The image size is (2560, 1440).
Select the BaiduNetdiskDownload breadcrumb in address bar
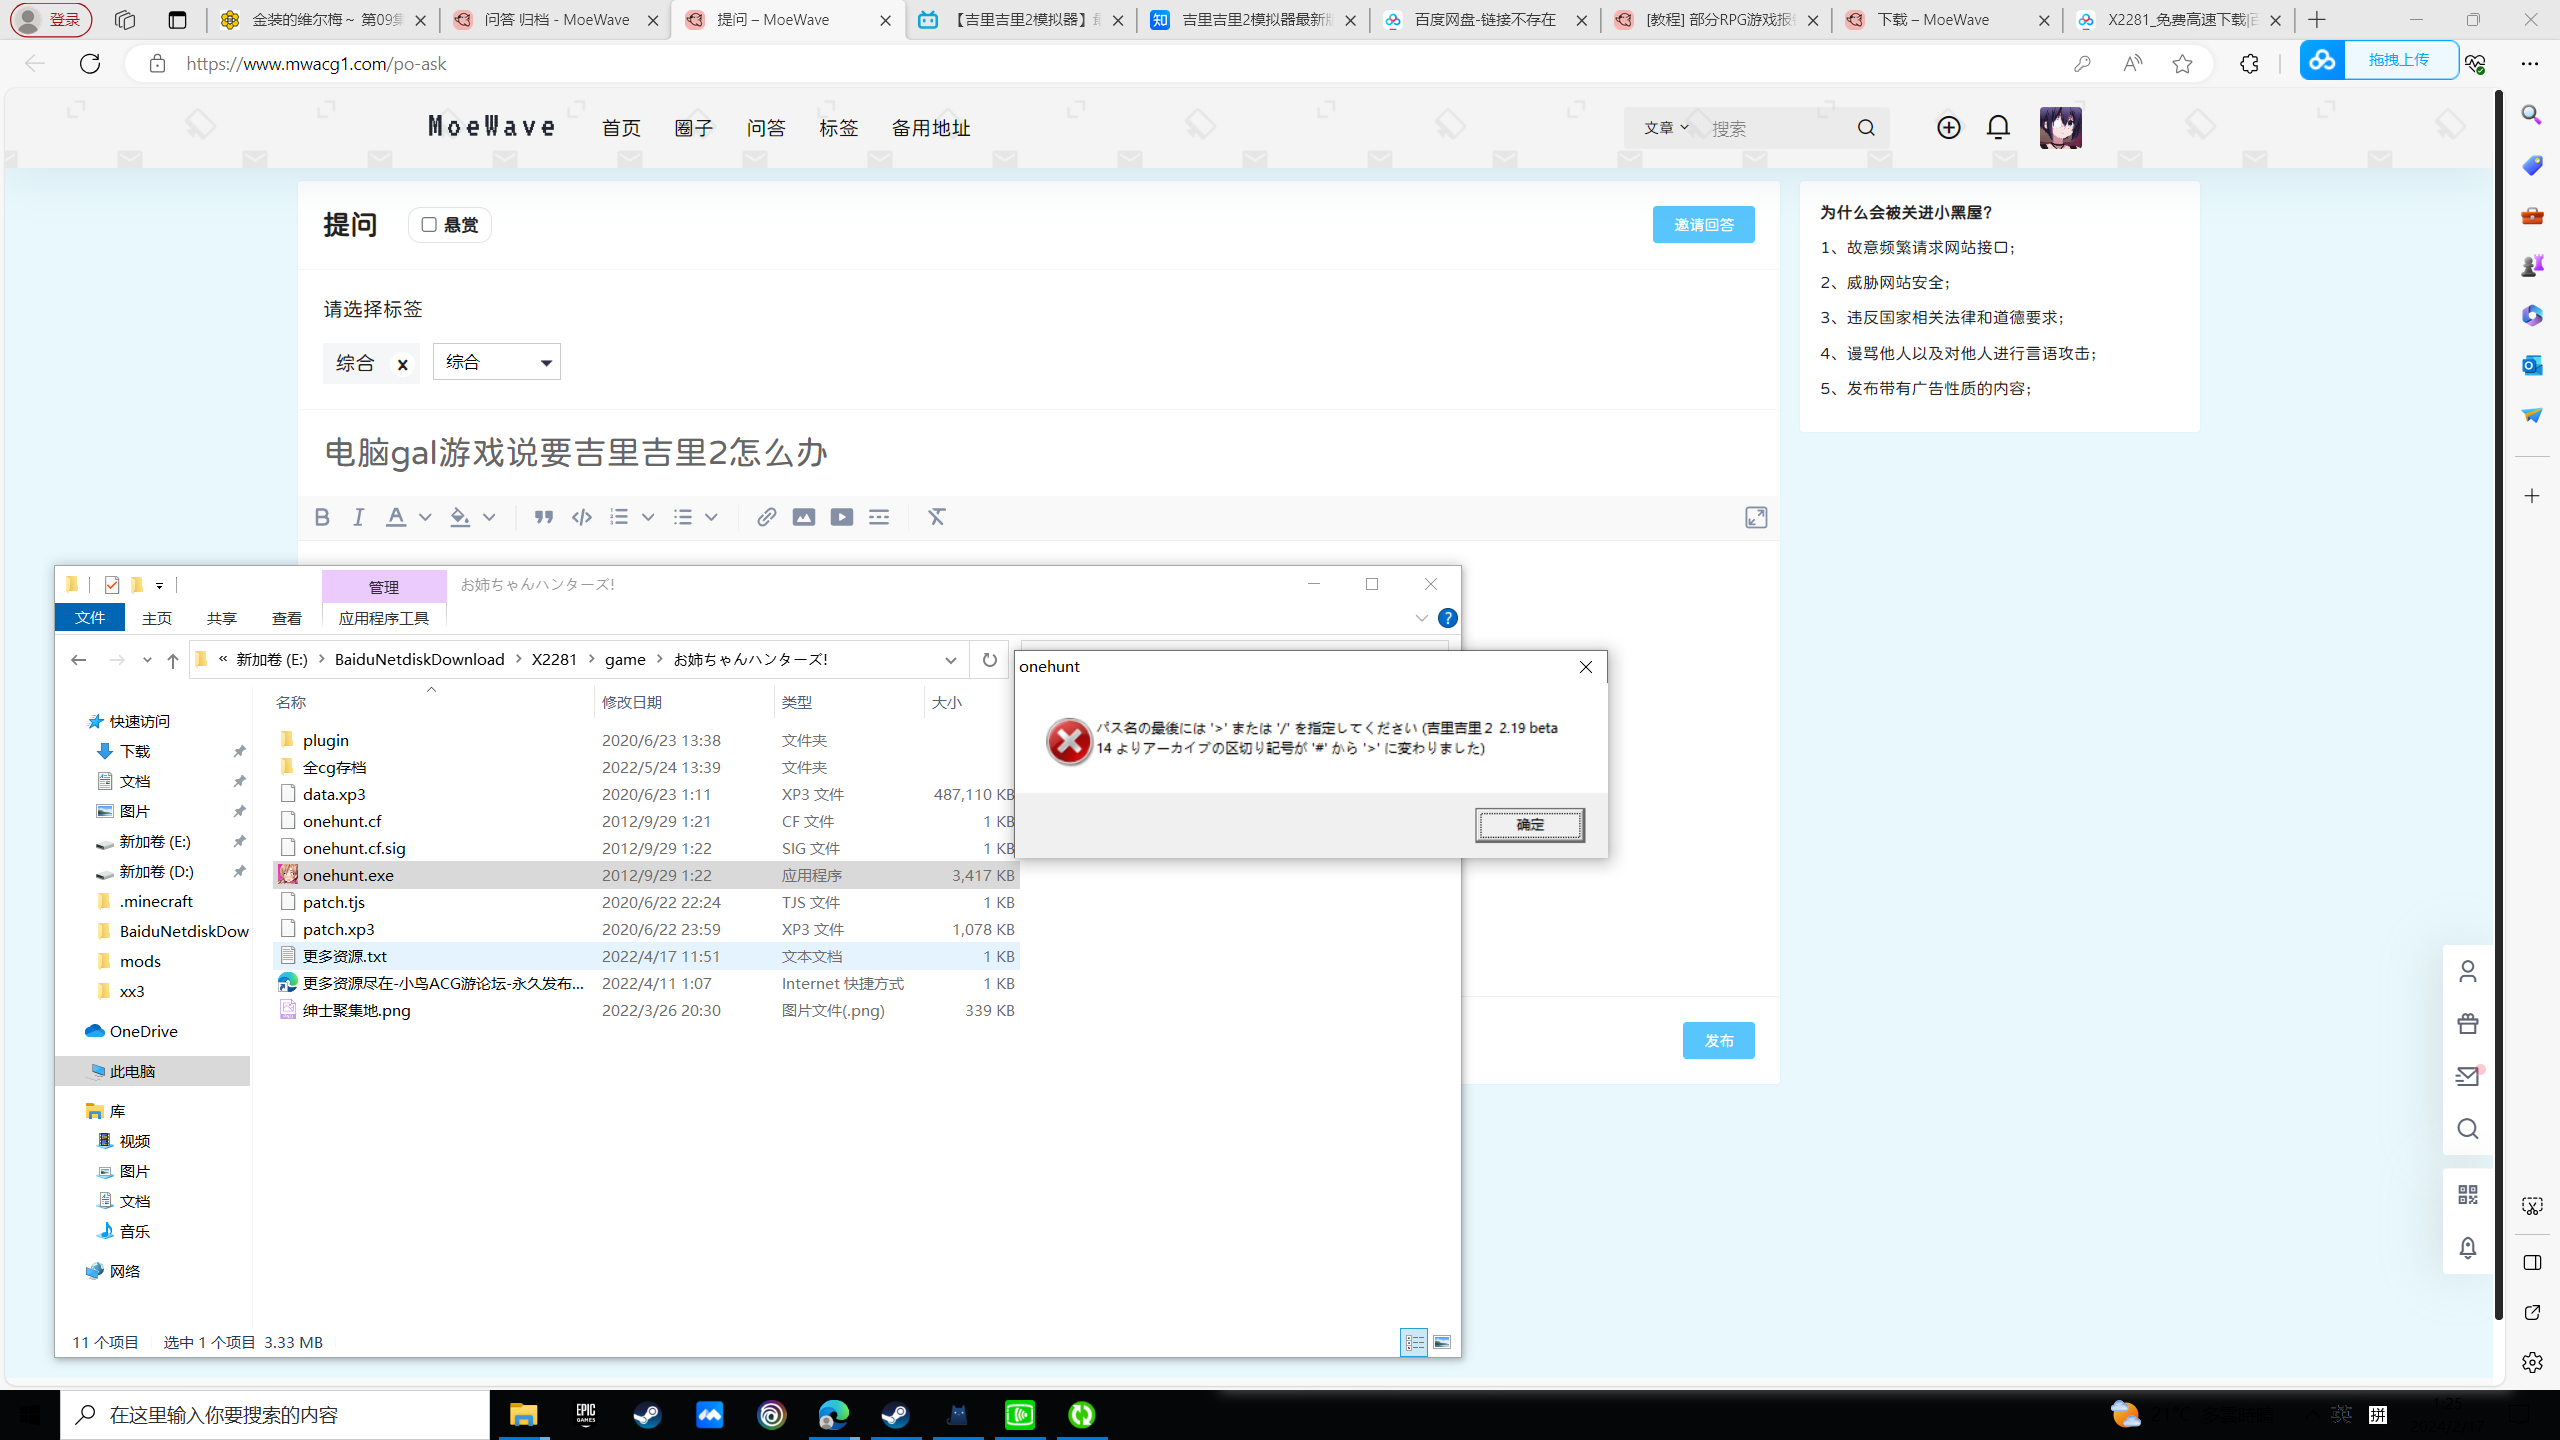click(x=419, y=660)
